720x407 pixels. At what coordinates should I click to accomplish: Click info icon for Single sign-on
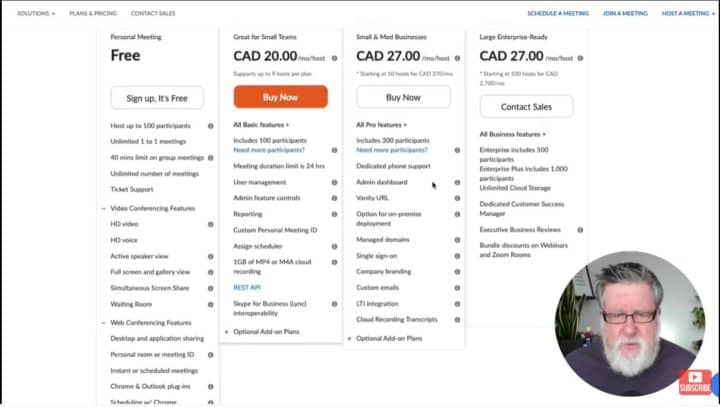click(458, 256)
